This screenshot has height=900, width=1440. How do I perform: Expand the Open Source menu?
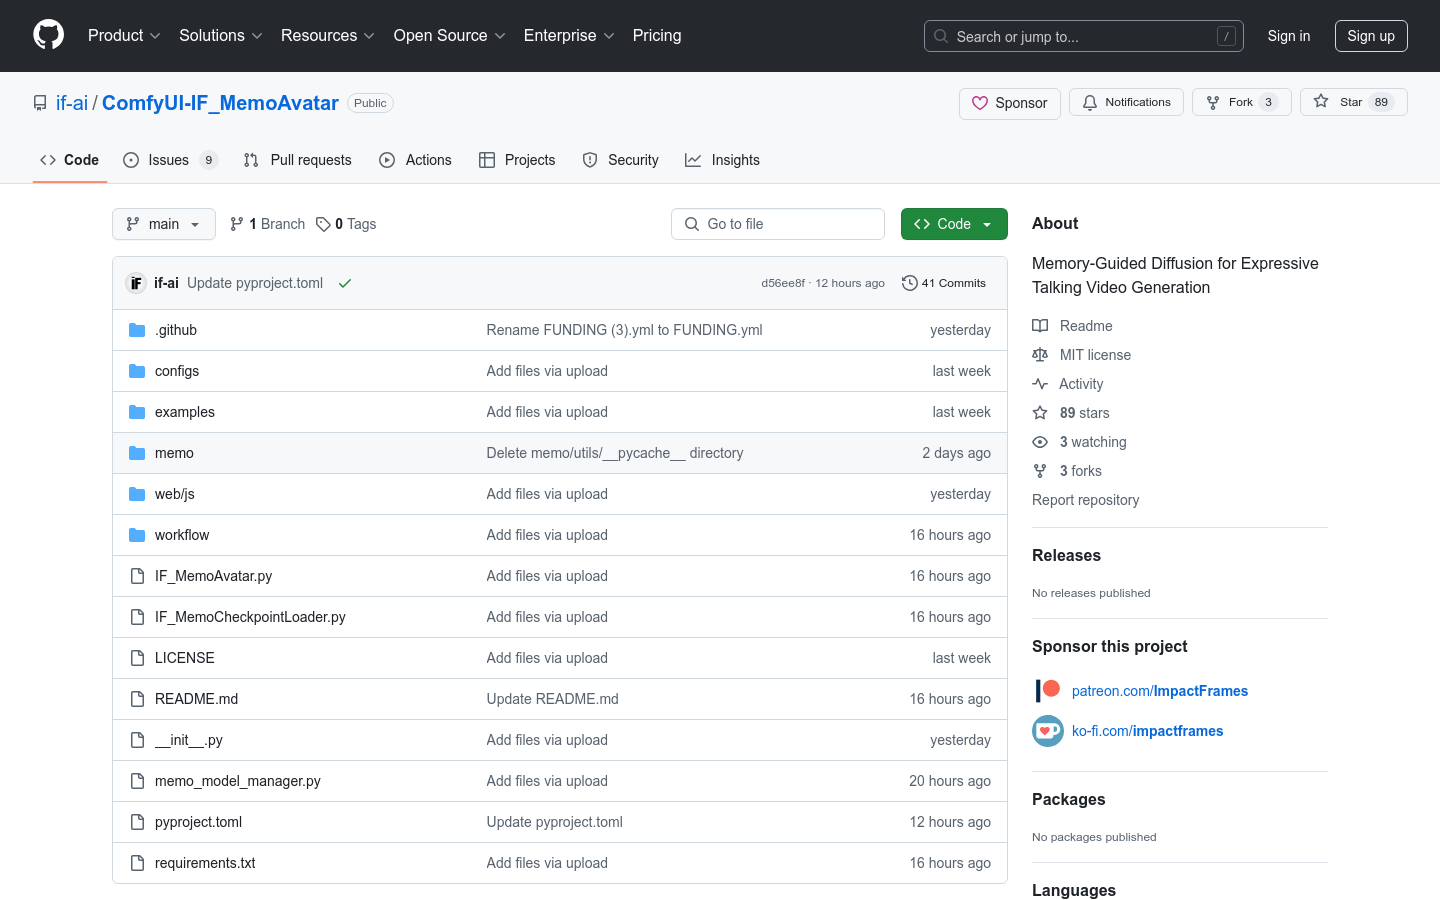coord(450,35)
